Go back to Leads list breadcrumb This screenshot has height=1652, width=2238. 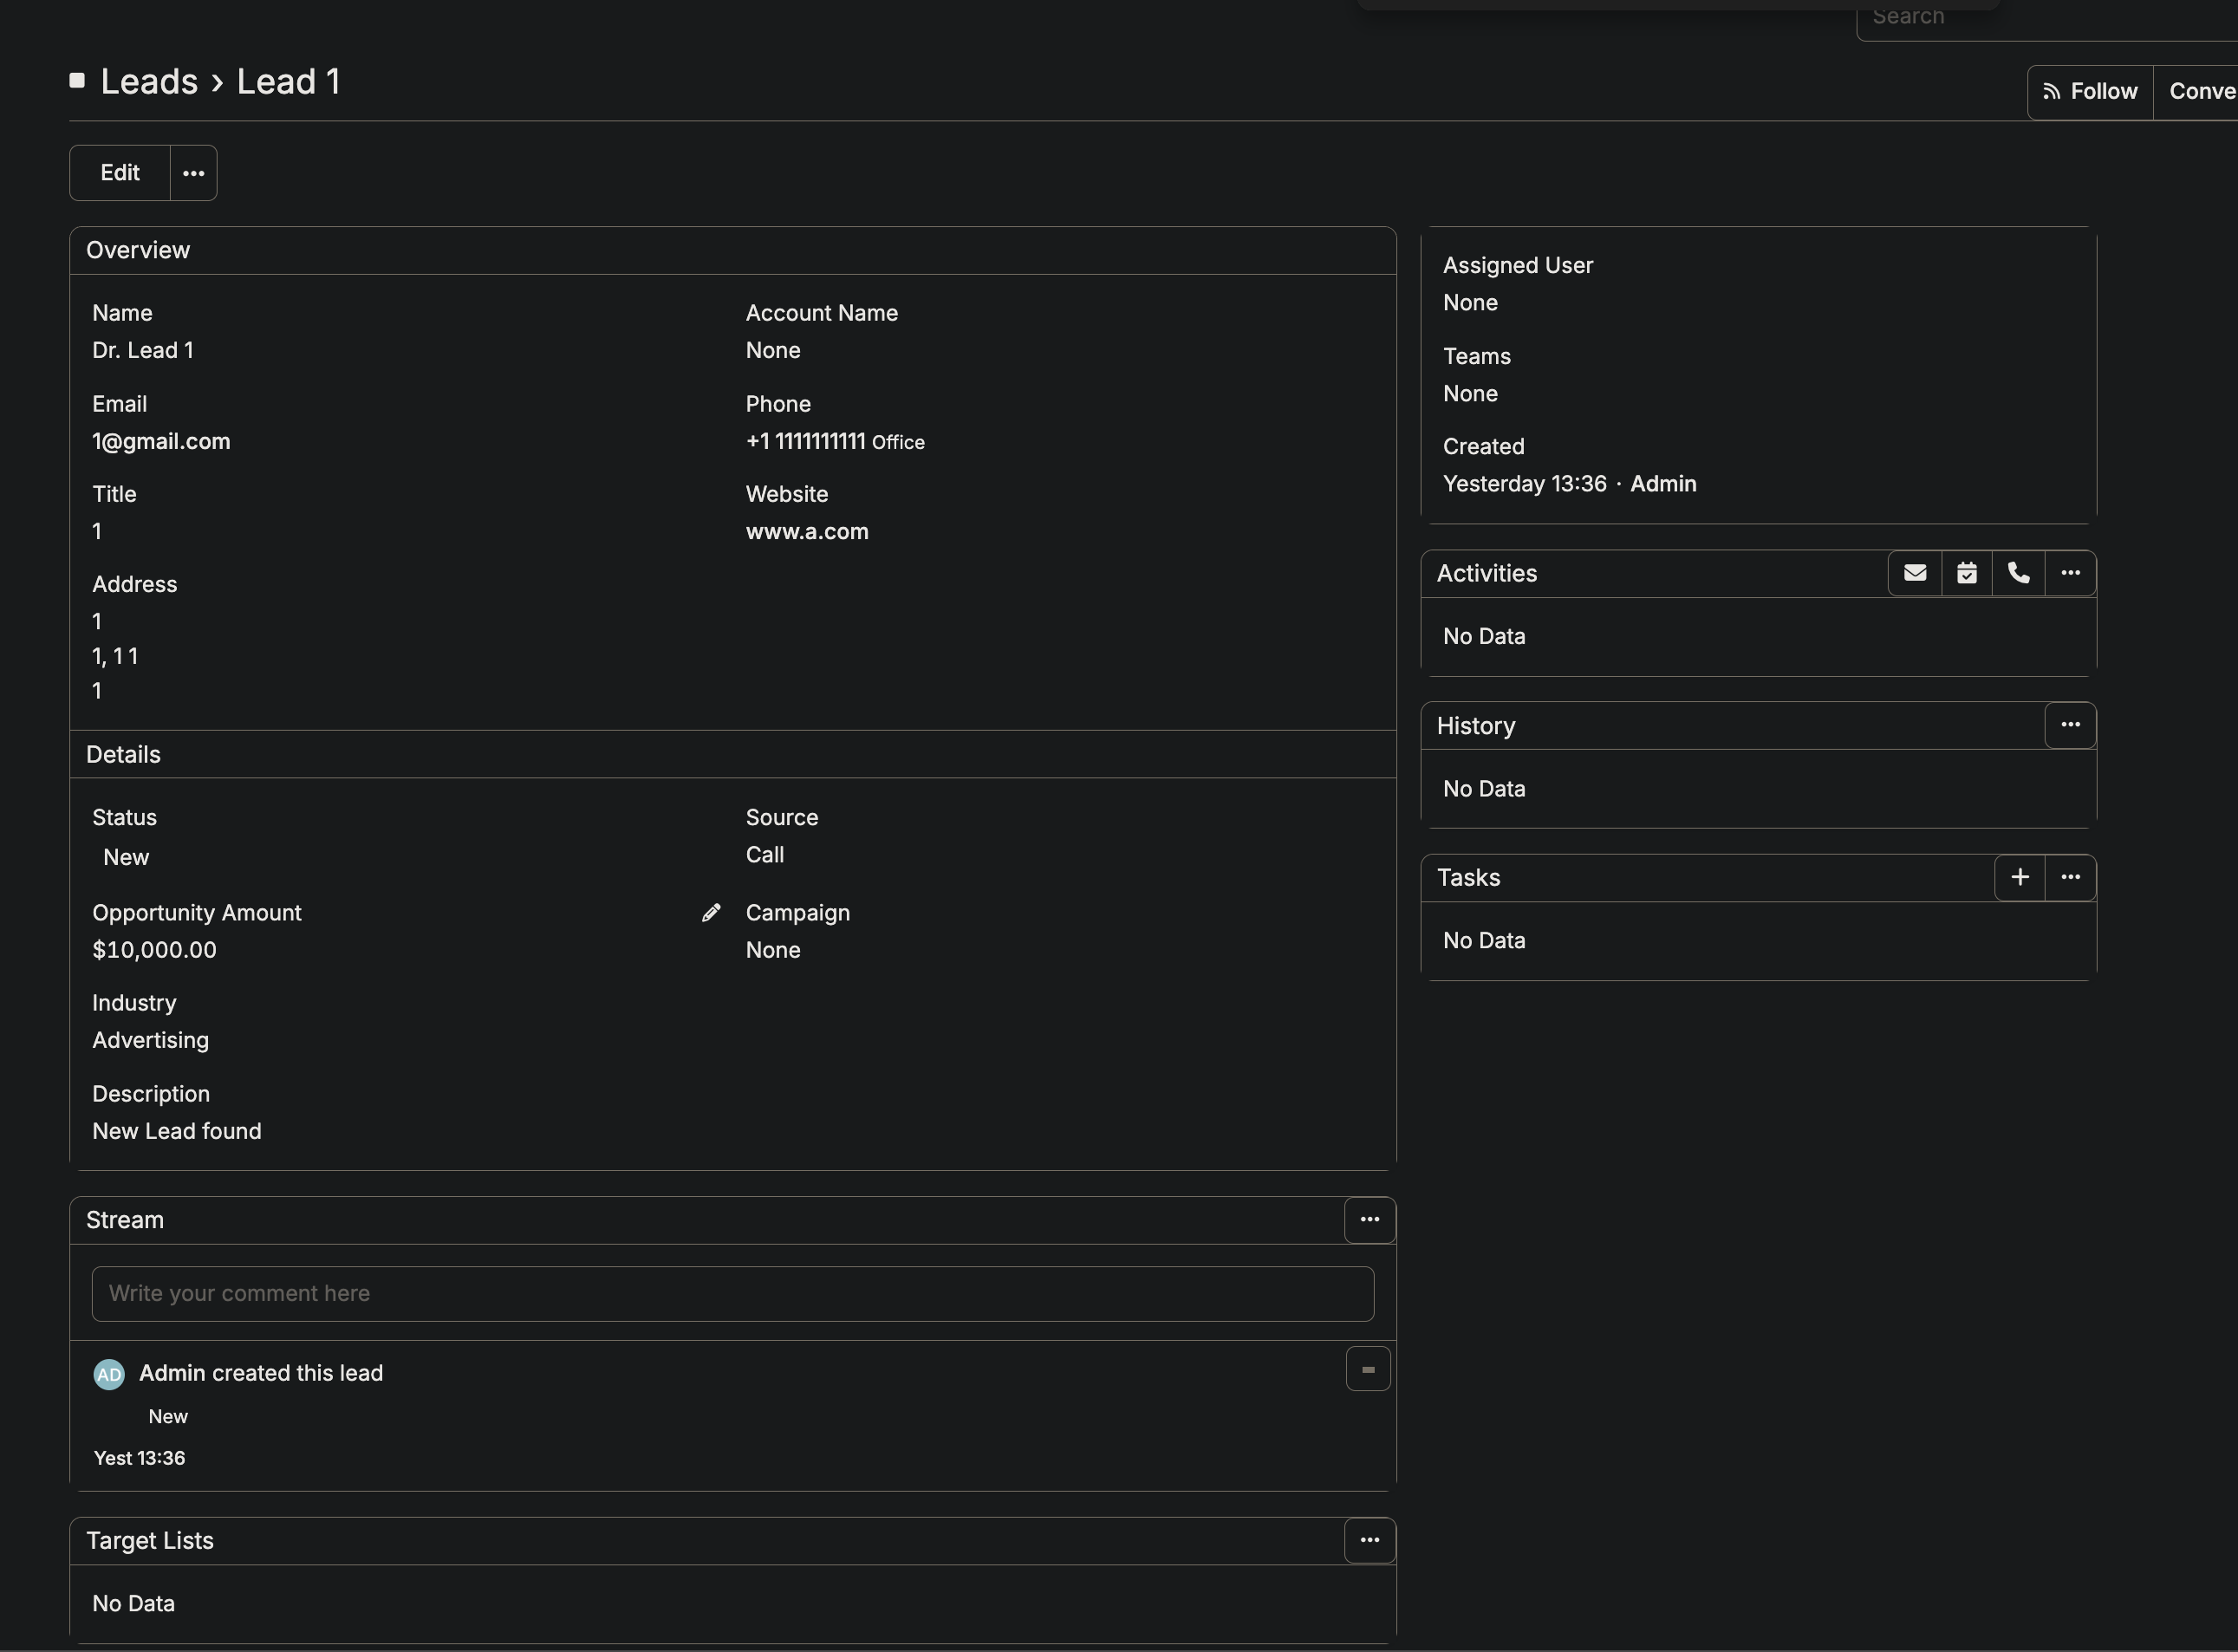point(149,81)
